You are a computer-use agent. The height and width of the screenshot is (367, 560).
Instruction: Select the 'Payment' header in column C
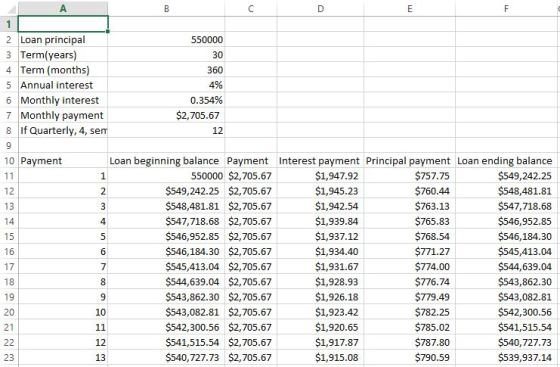click(251, 161)
